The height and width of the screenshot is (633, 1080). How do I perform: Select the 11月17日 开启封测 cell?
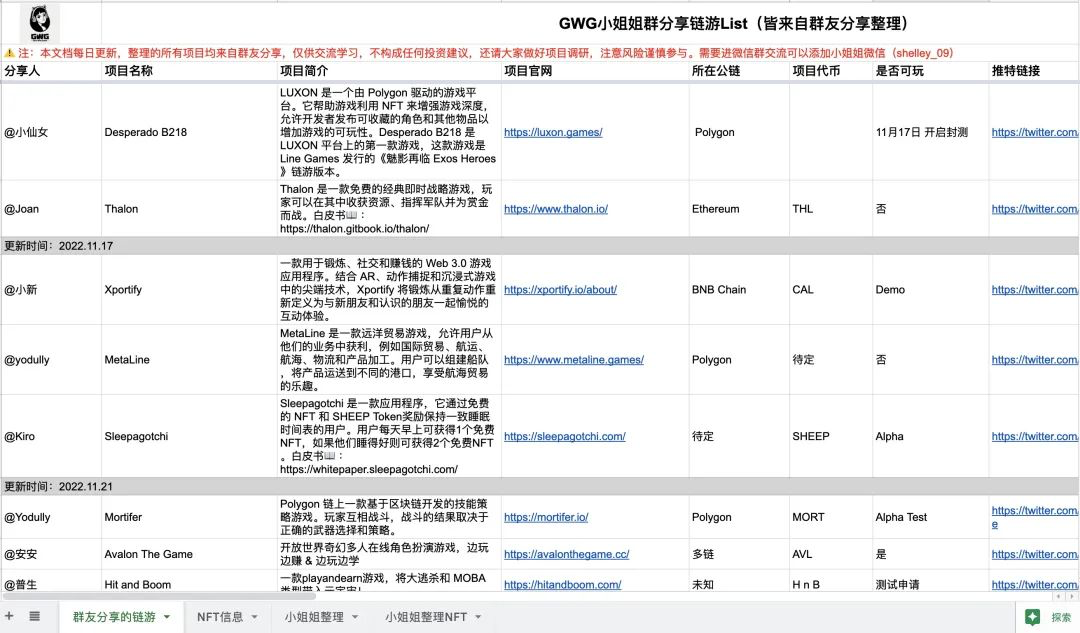pos(931,132)
